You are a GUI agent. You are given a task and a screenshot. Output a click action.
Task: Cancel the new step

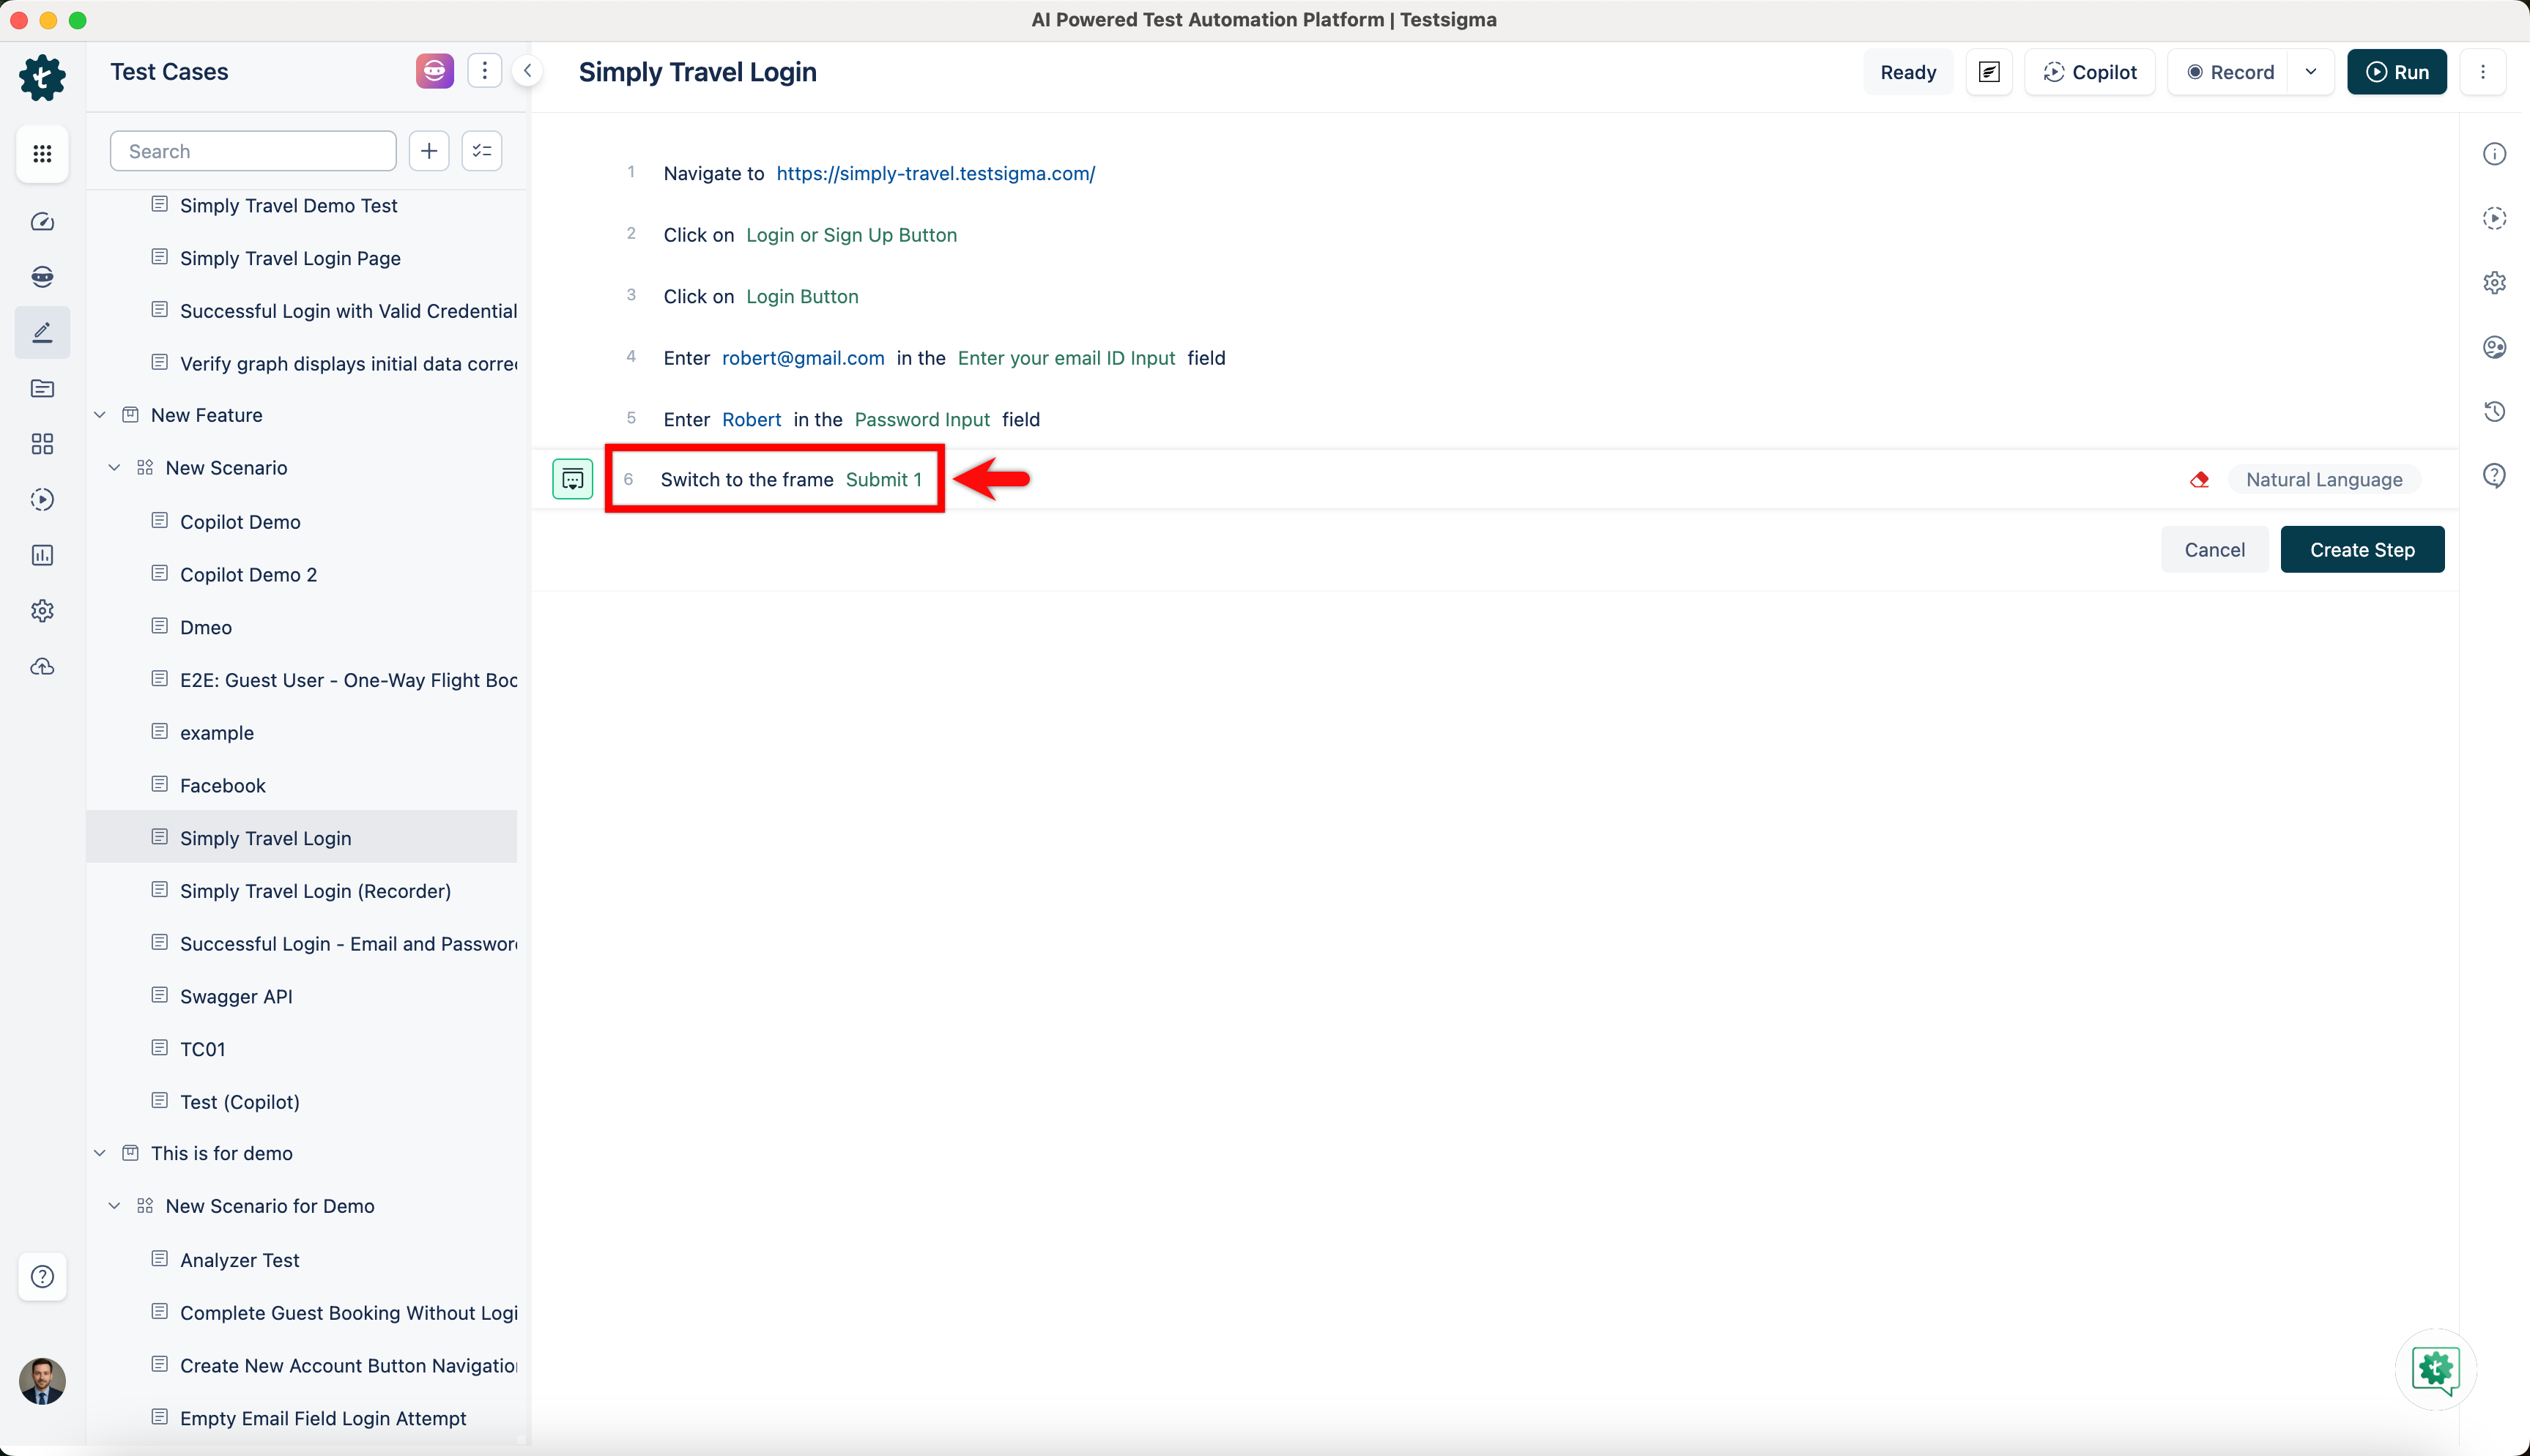click(2215, 550)
